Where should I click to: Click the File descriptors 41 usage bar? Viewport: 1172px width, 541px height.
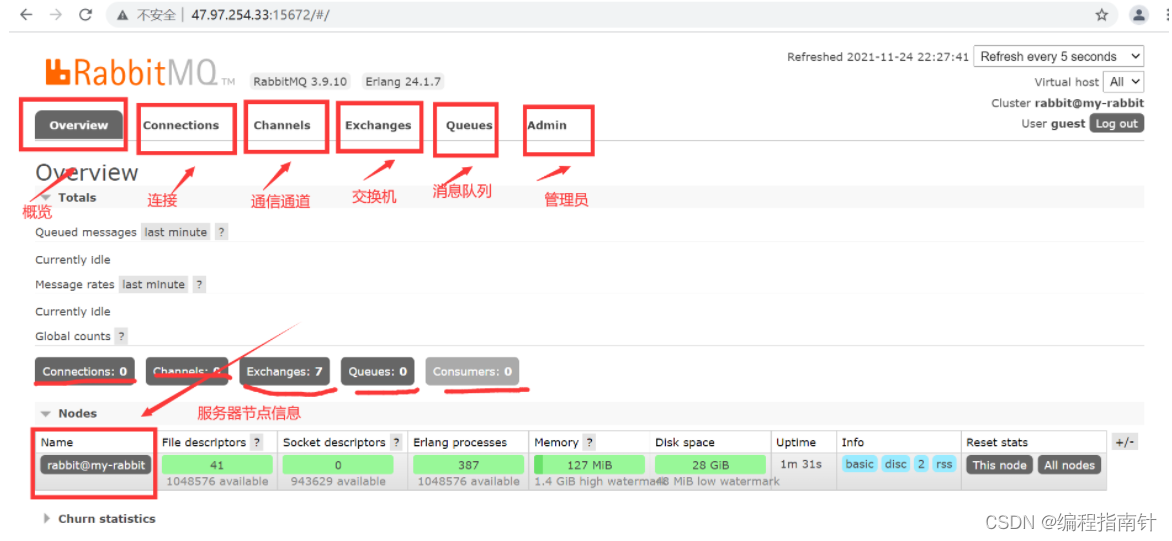click(x=217, y=465)
